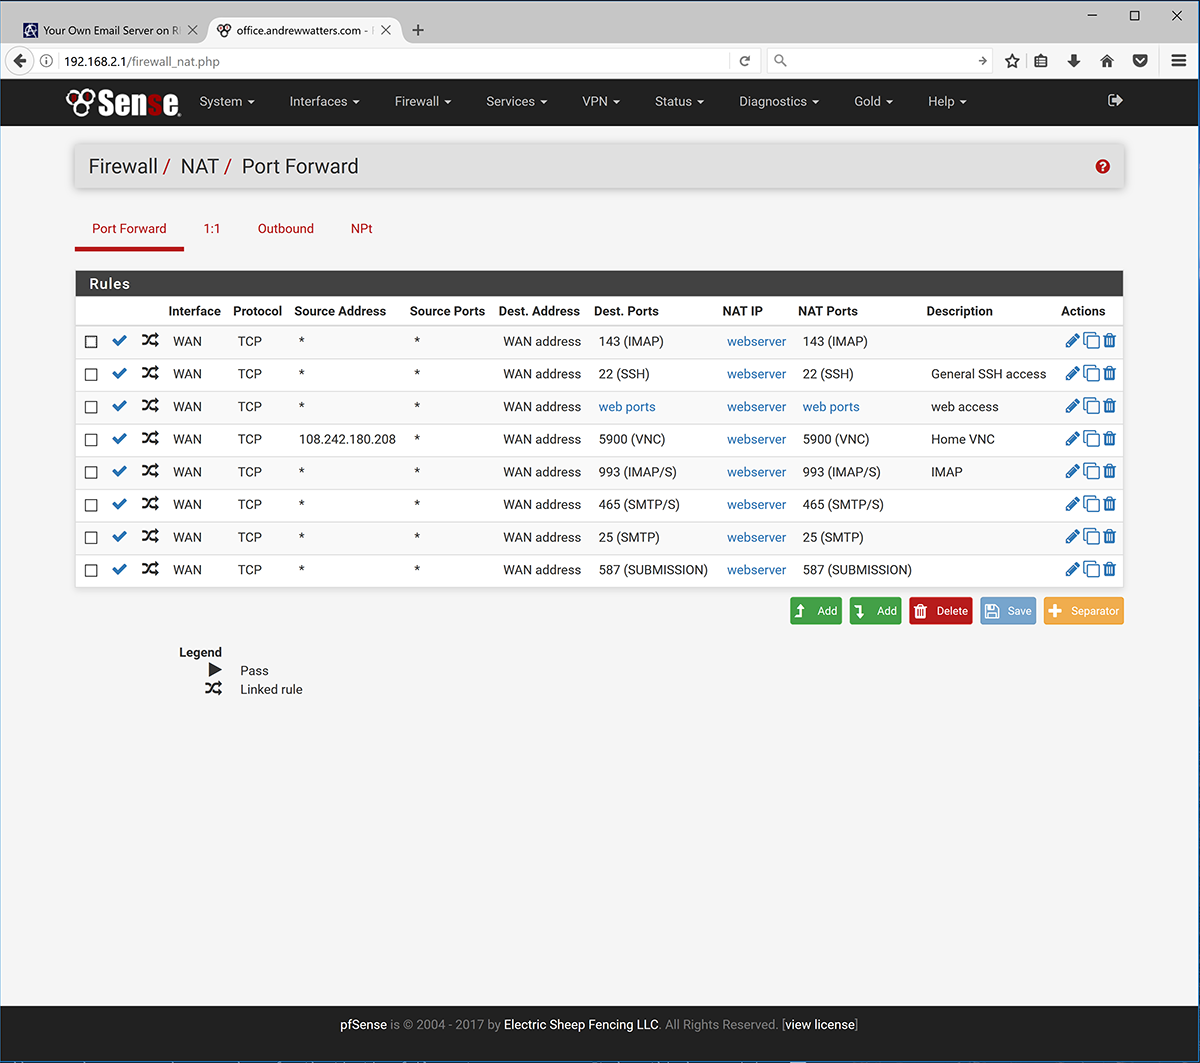The image size is (1200, 1063).
Task: Mark the 25 (SMTP) rule checkbox
Action: tap(91, 538)
